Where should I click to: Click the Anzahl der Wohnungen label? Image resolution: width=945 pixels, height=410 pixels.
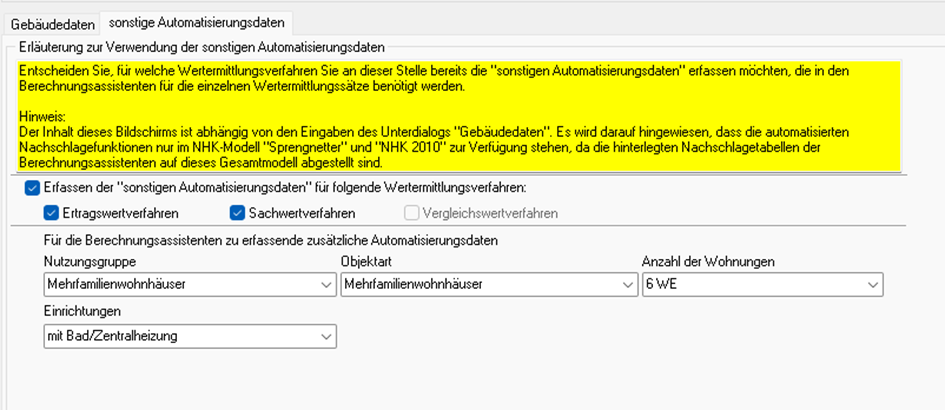click(708, 262)
